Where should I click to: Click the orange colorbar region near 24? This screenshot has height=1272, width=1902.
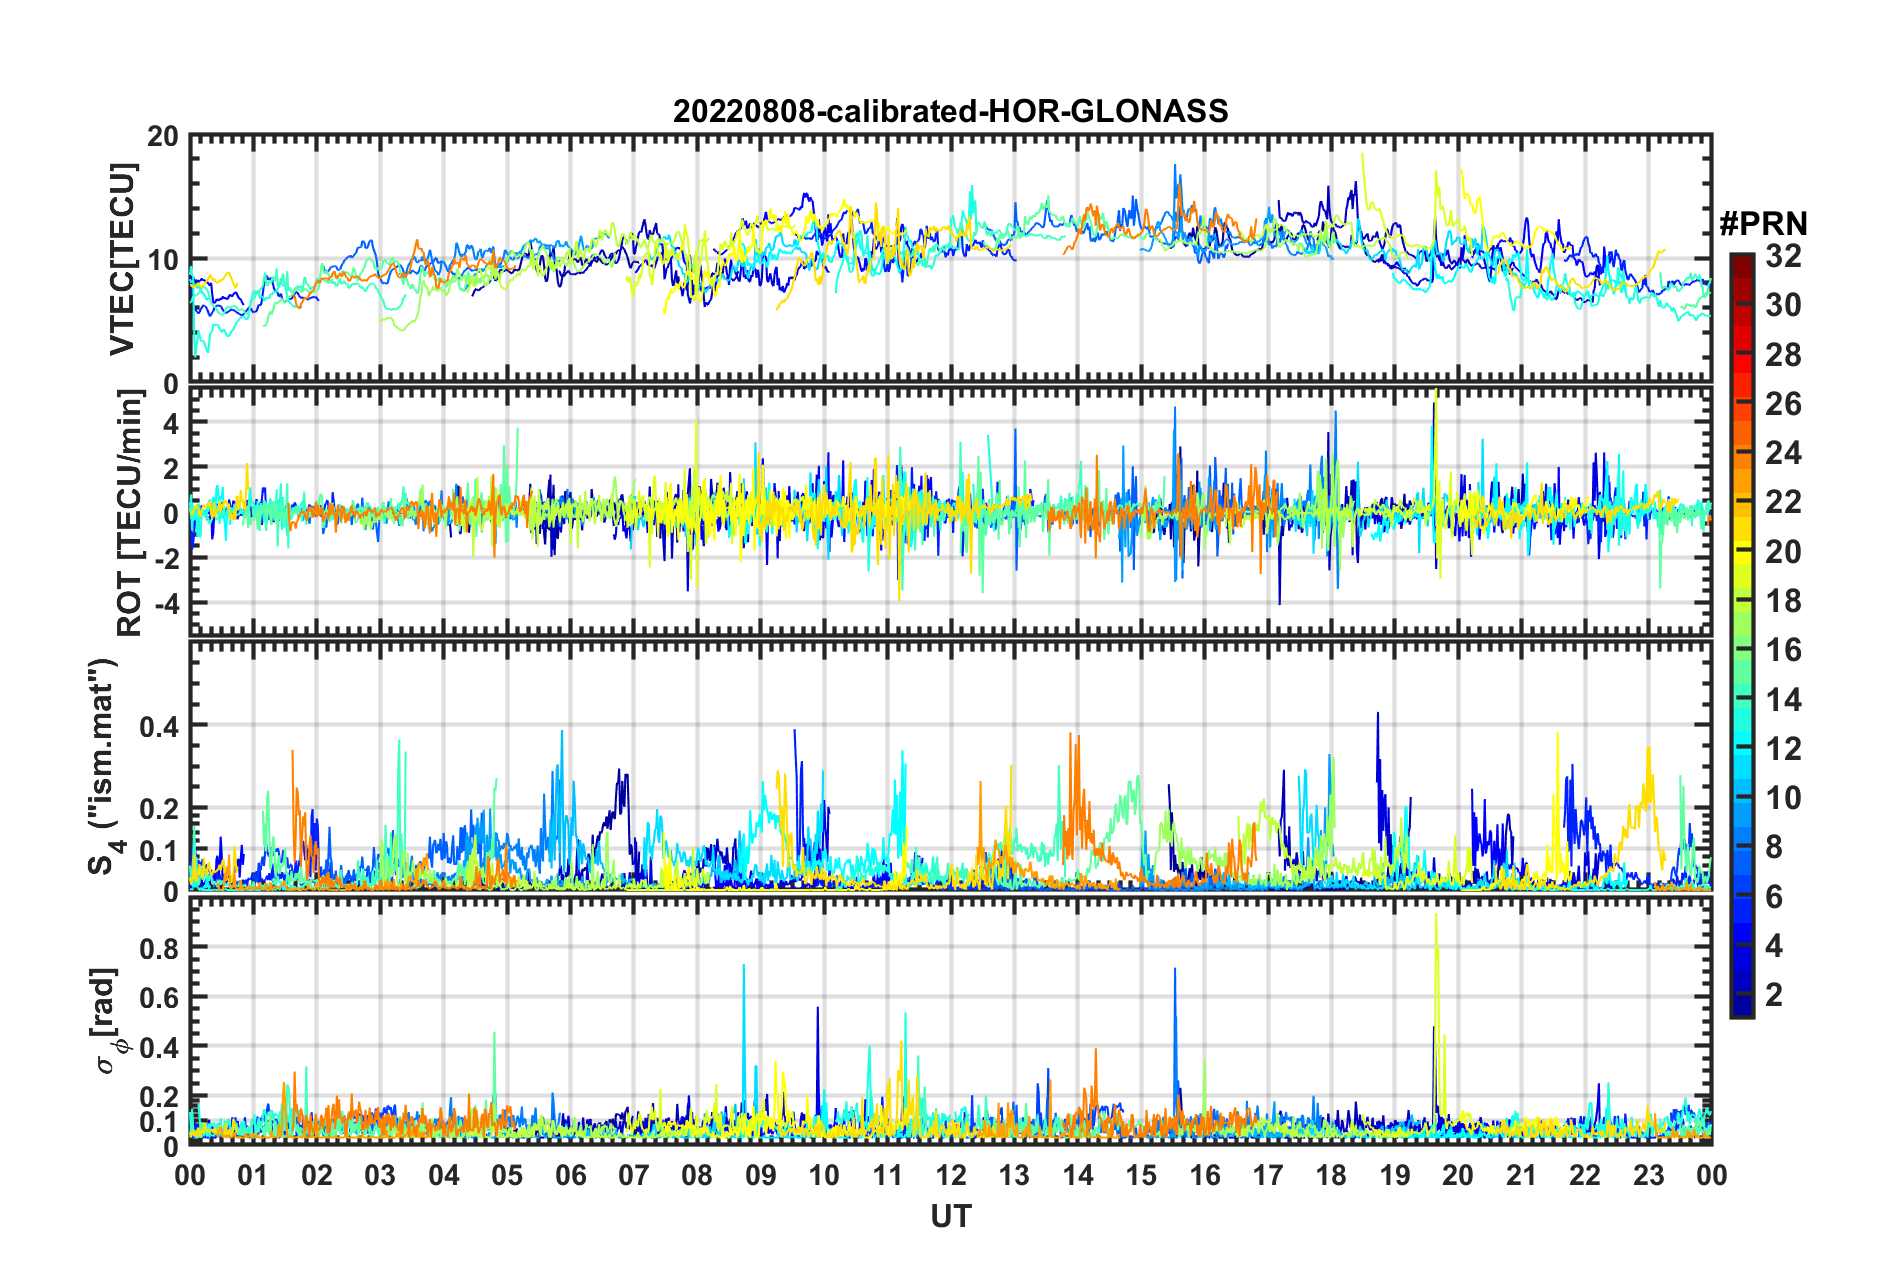coord(1741,454)
